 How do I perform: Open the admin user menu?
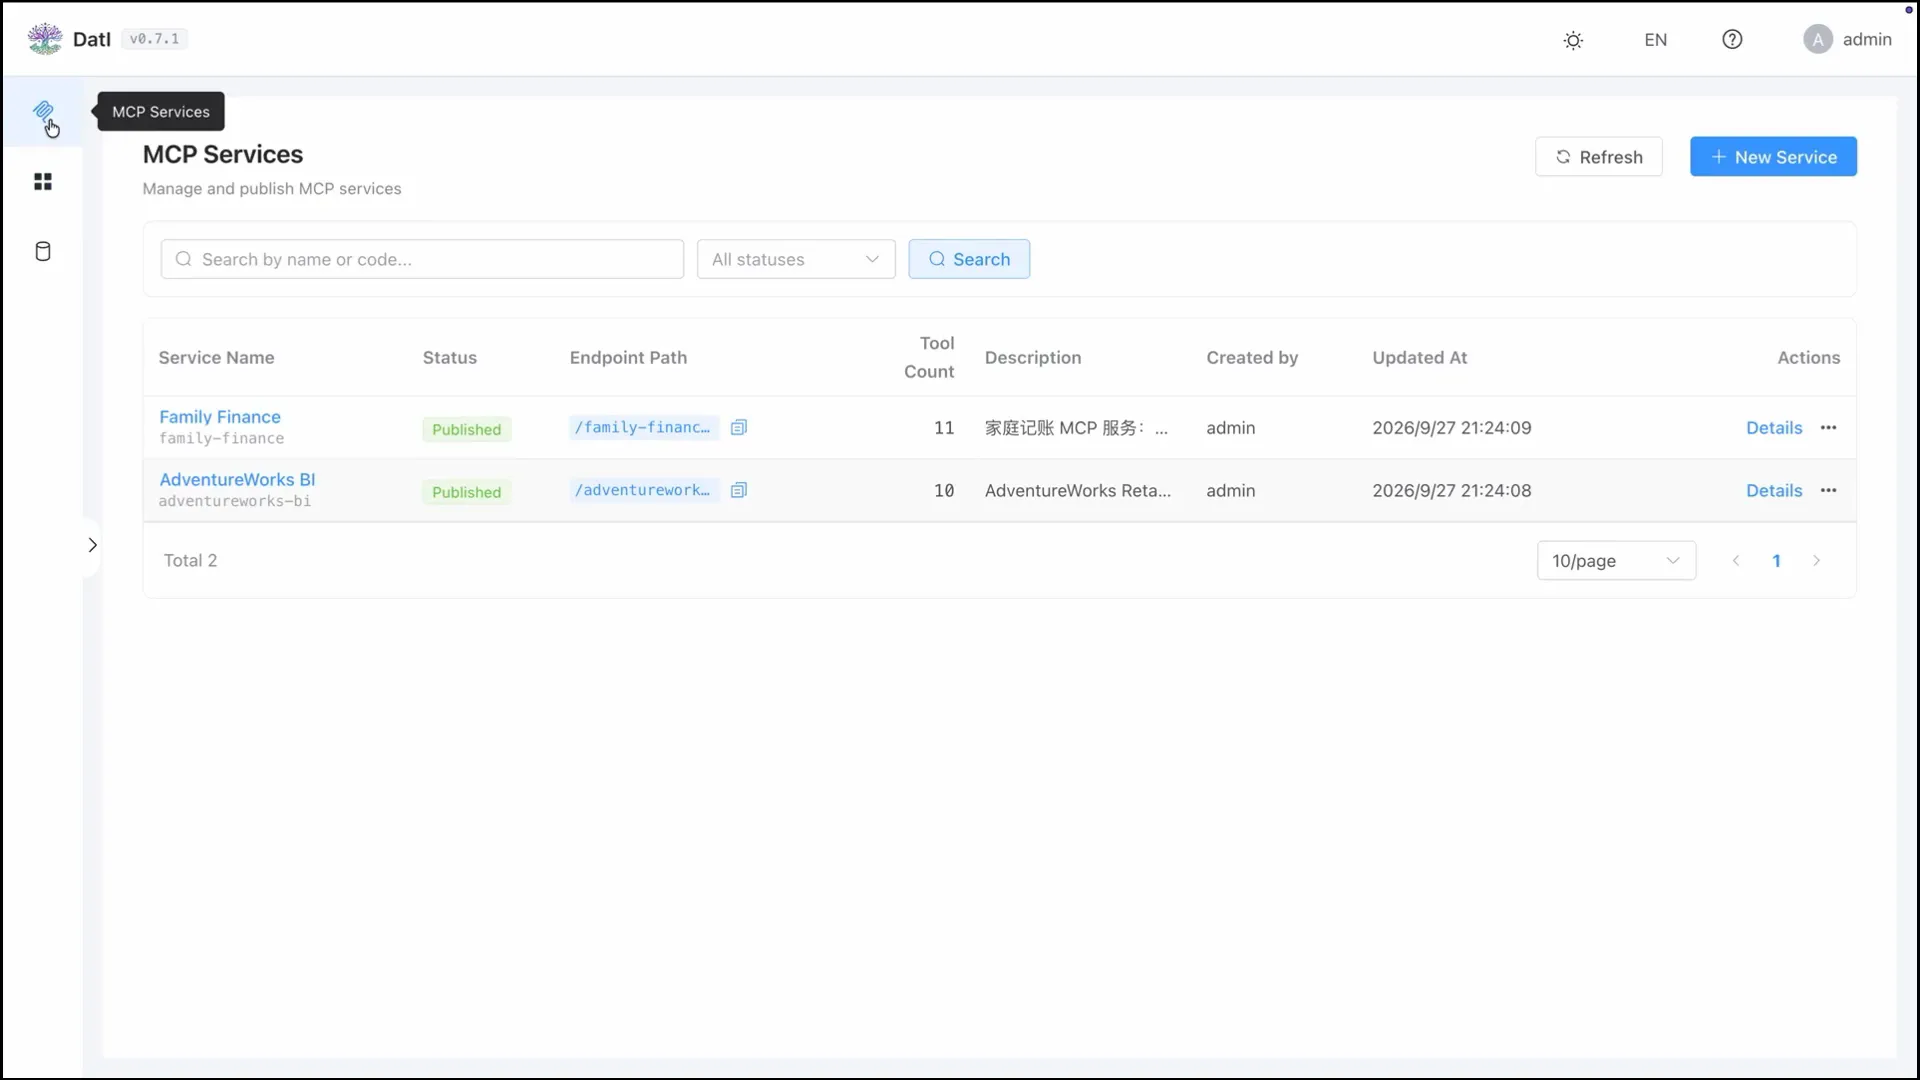tap(1848, 39)
